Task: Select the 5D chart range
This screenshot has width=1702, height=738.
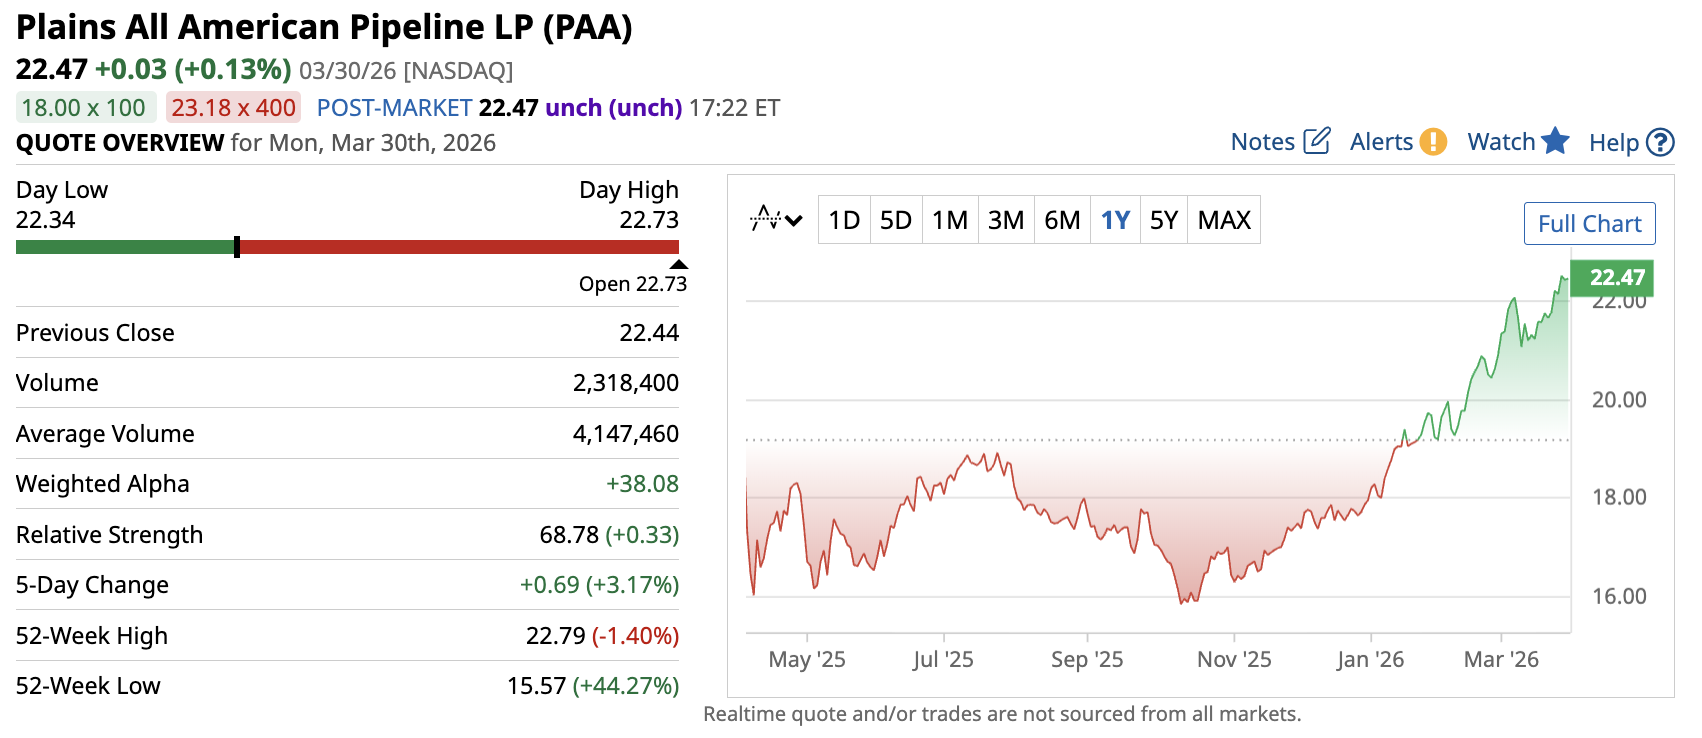Action: (x=896, y=220)
